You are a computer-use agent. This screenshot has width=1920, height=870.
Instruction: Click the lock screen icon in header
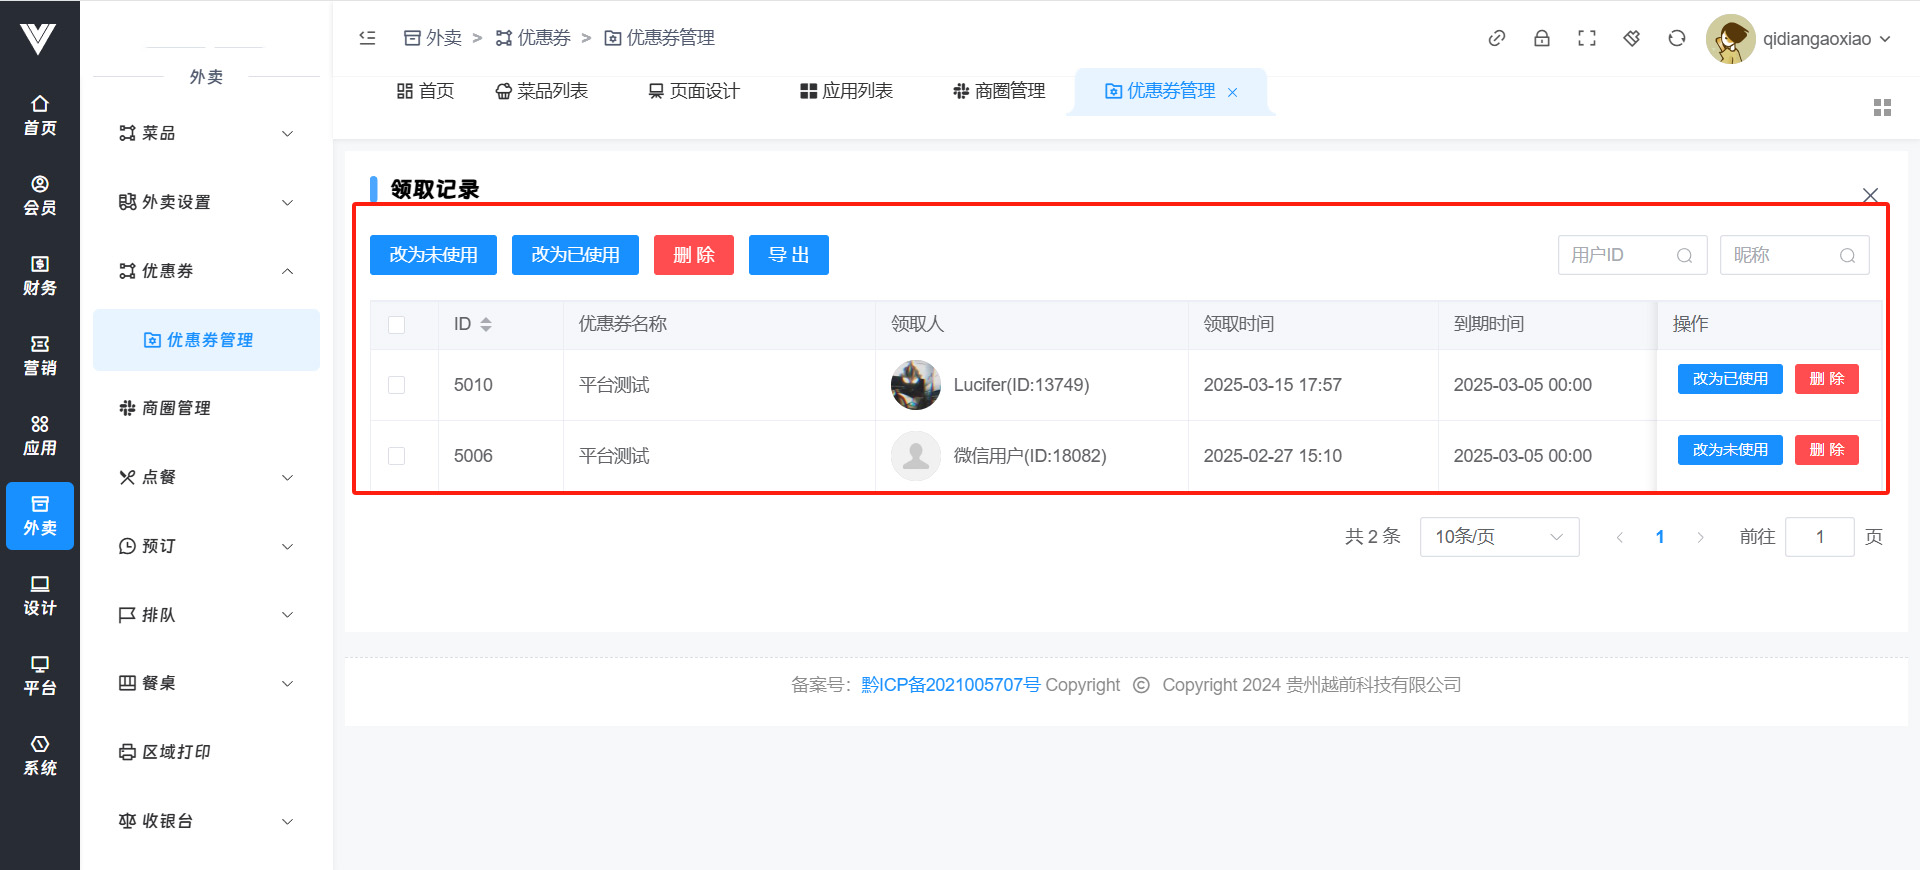[1541, 38]
